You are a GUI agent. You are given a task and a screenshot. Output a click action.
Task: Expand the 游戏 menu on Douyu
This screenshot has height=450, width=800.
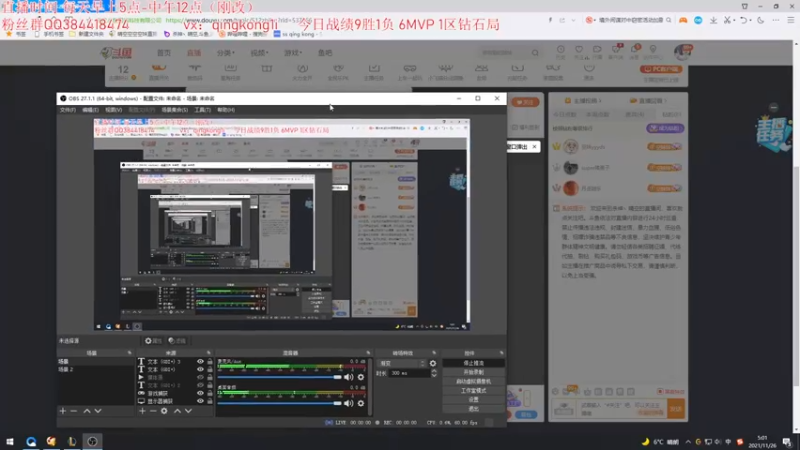[293, 53]
